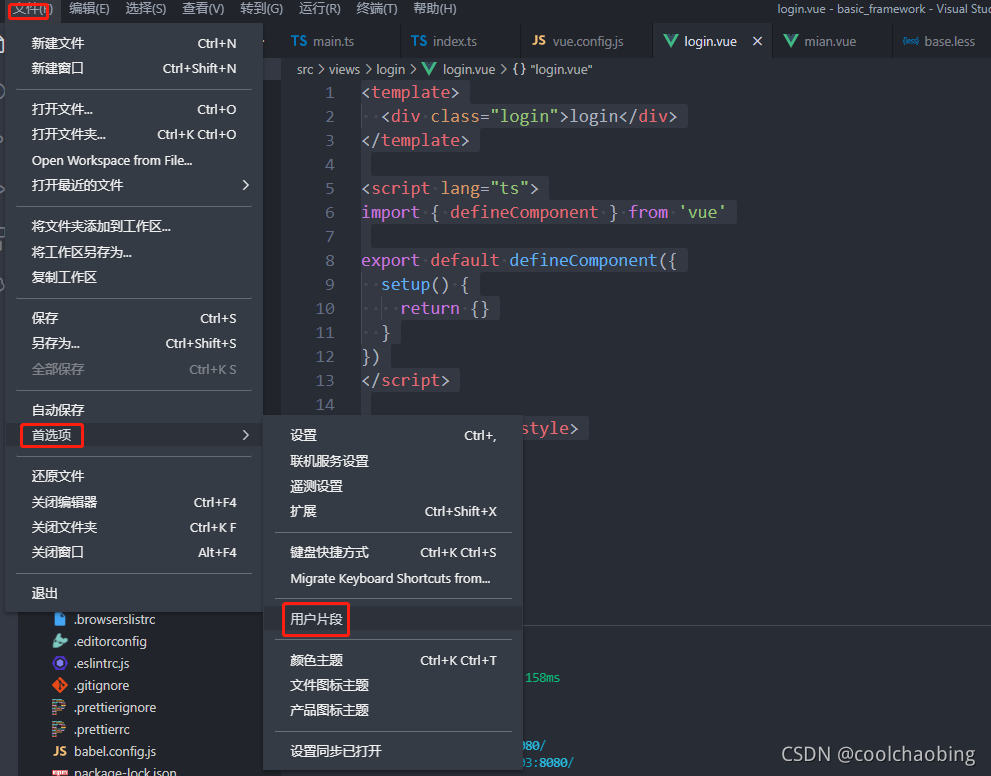Click the git icon beside .gitignore
Image resolution: width=991 pixels, height=776 pixels.
pos(59,685)
